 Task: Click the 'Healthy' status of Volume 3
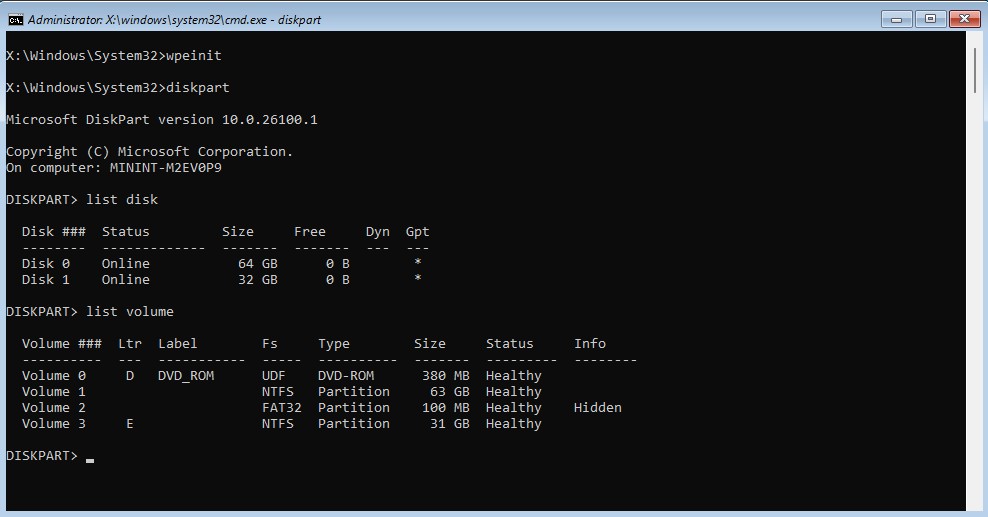pyautogui.click(x=514, y=424)
